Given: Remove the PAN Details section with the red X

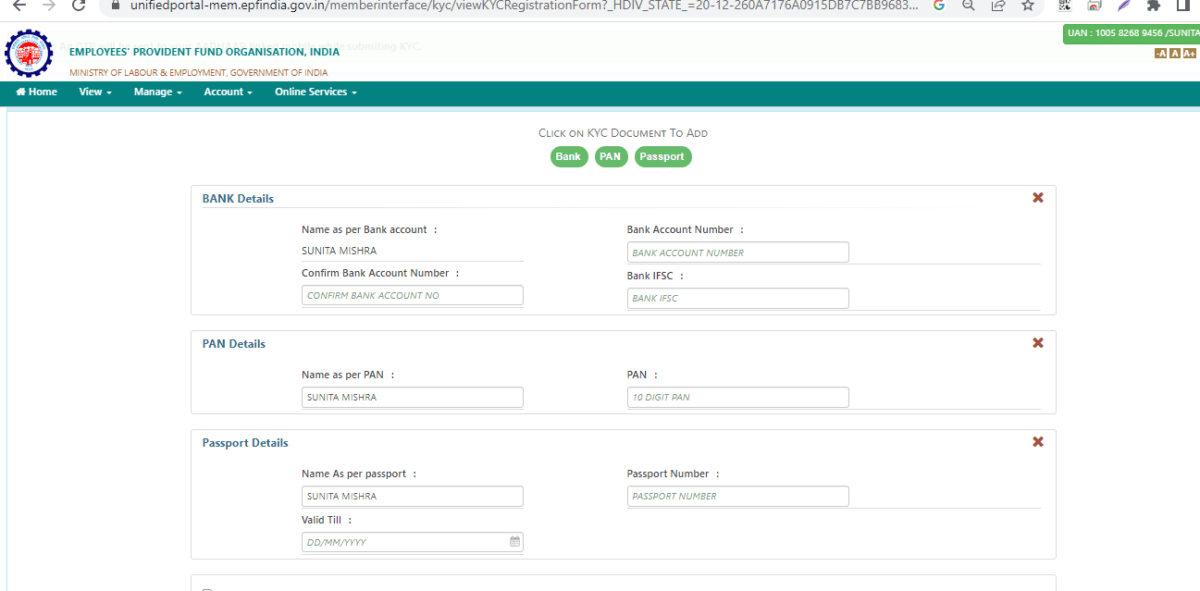Looking at the screenshot, I should click(x=1037, y=342).
